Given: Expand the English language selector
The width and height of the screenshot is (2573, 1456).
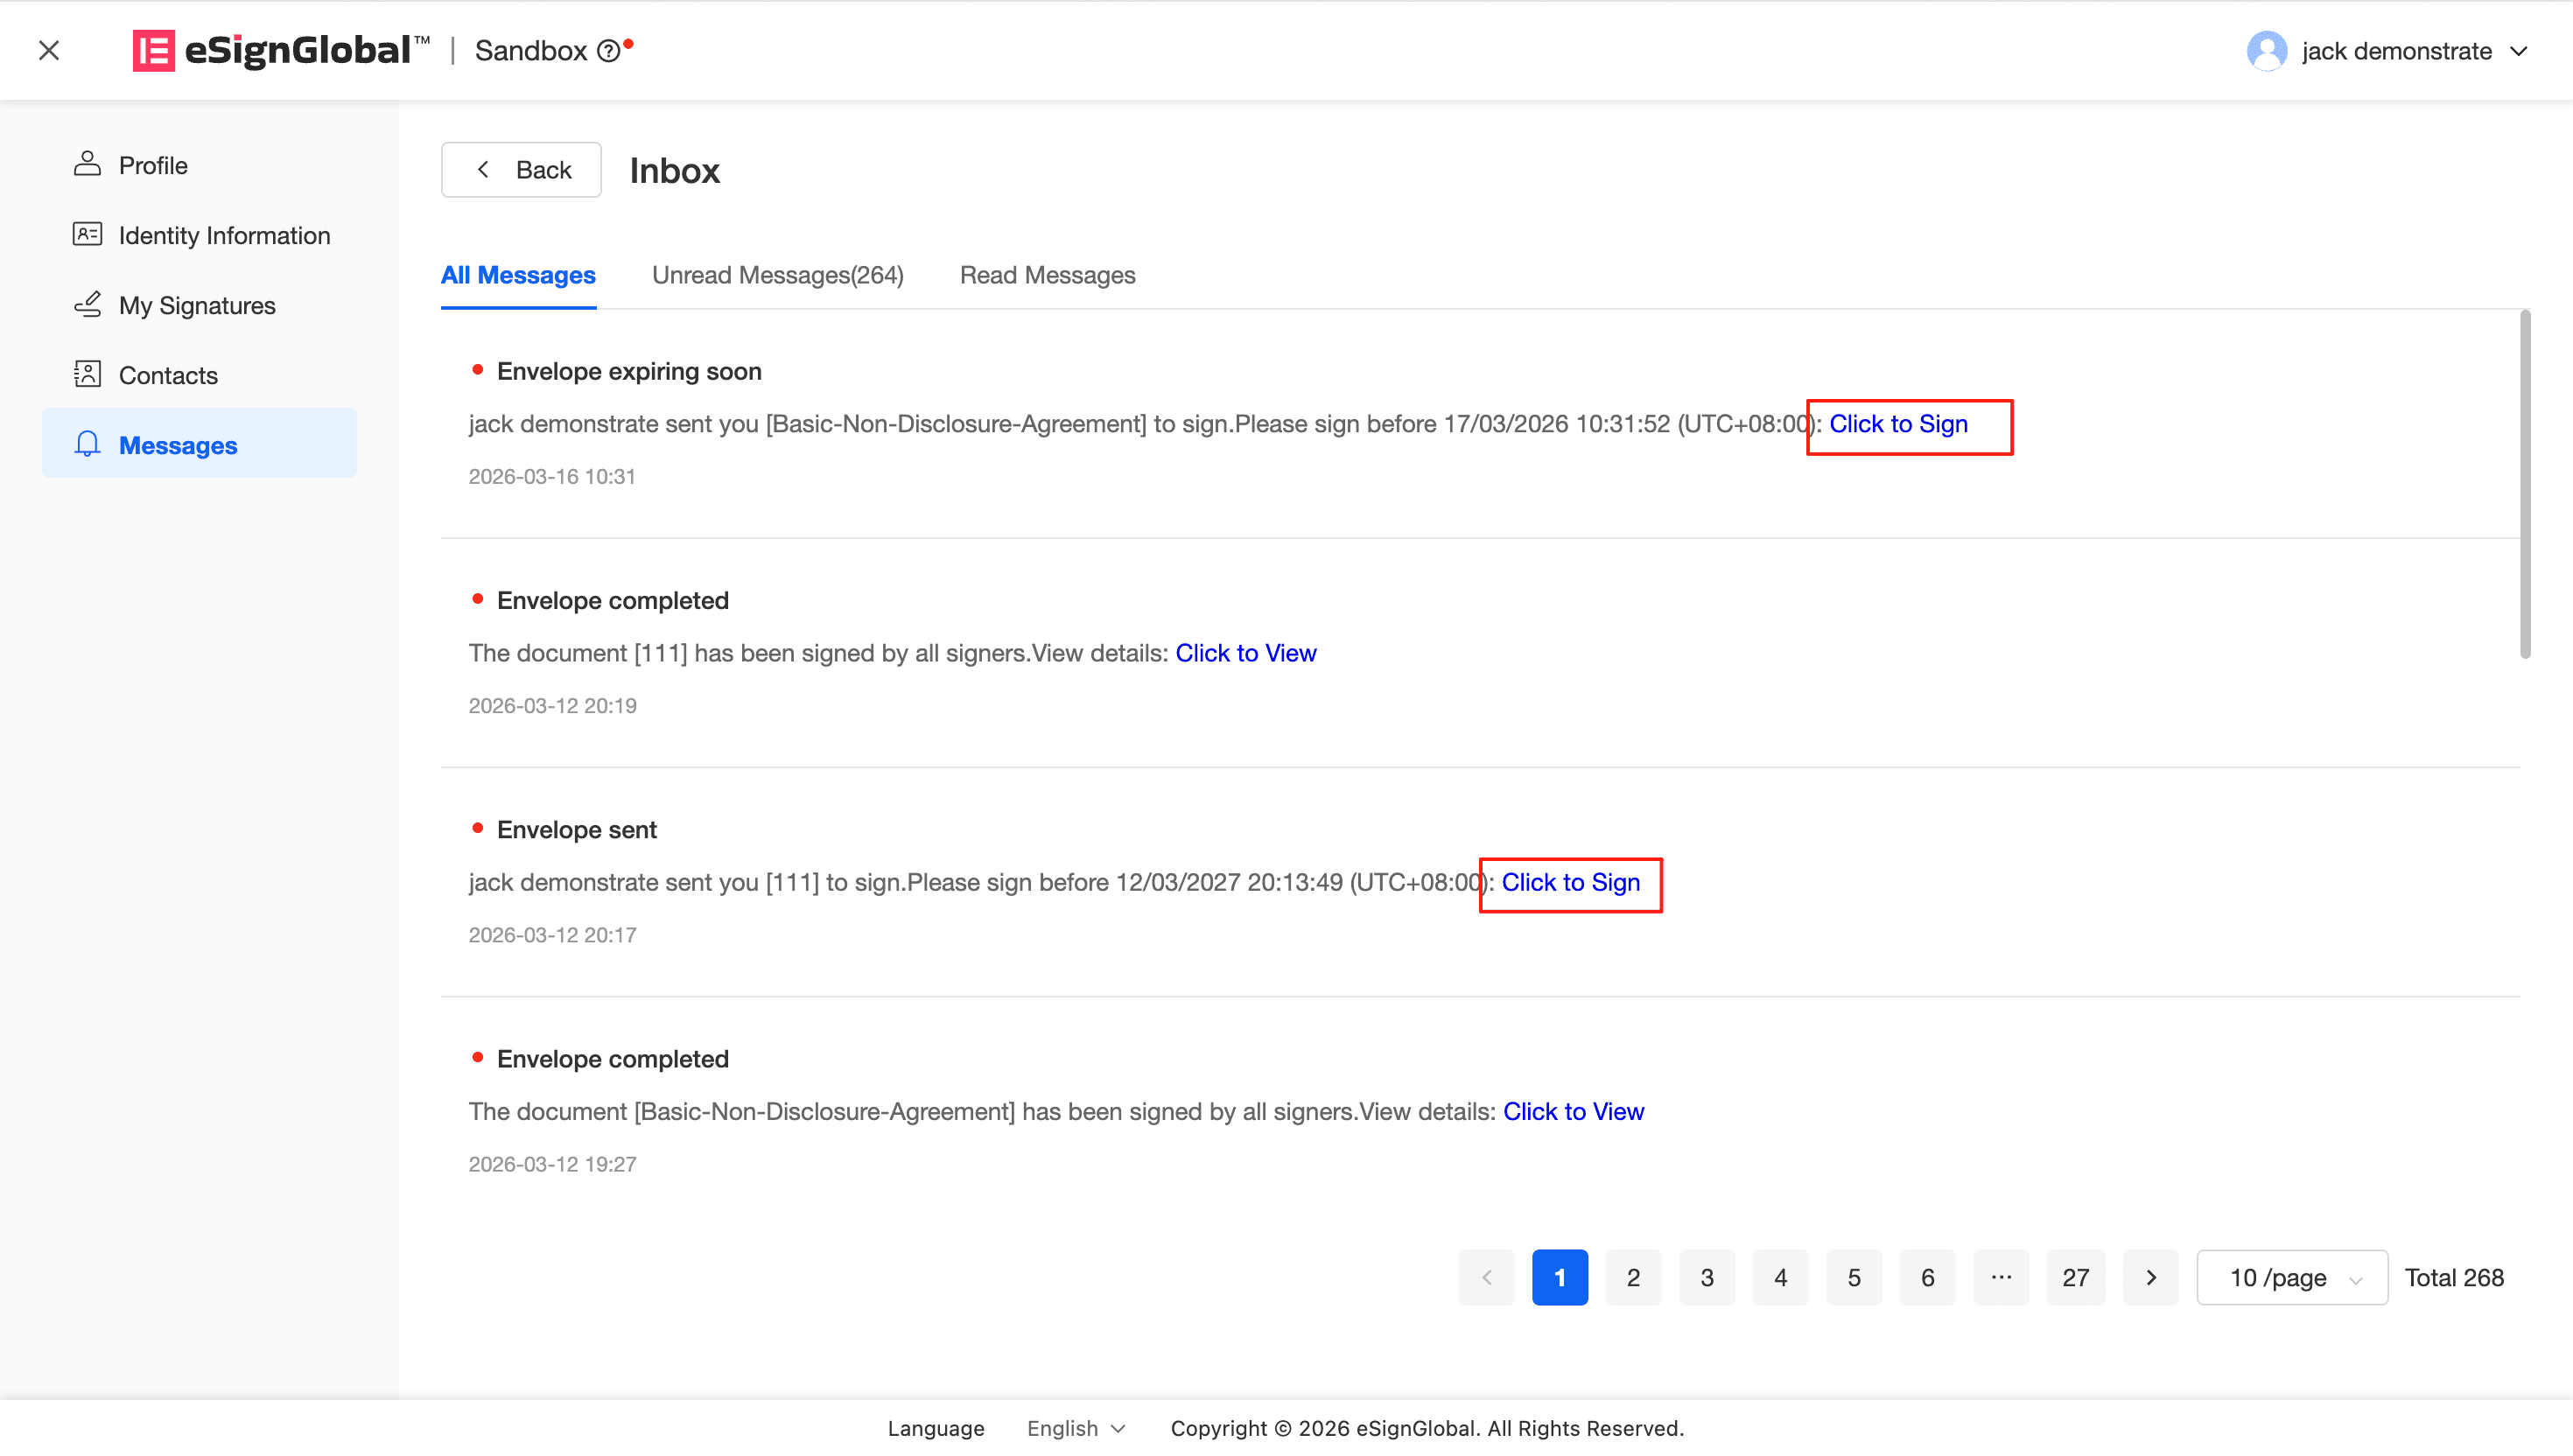Looking at the screenshot, I should 1076,1428.
